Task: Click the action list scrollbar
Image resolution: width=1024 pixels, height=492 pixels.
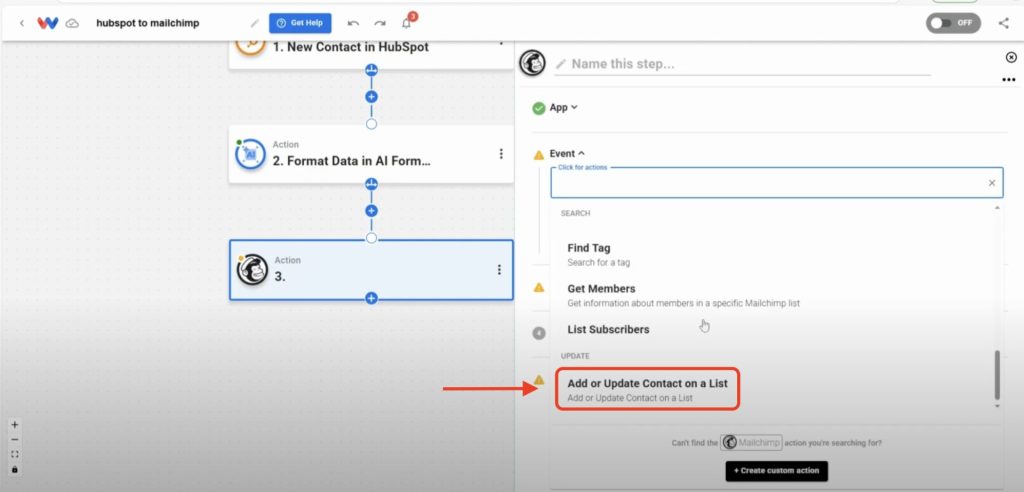Action: 997,374
